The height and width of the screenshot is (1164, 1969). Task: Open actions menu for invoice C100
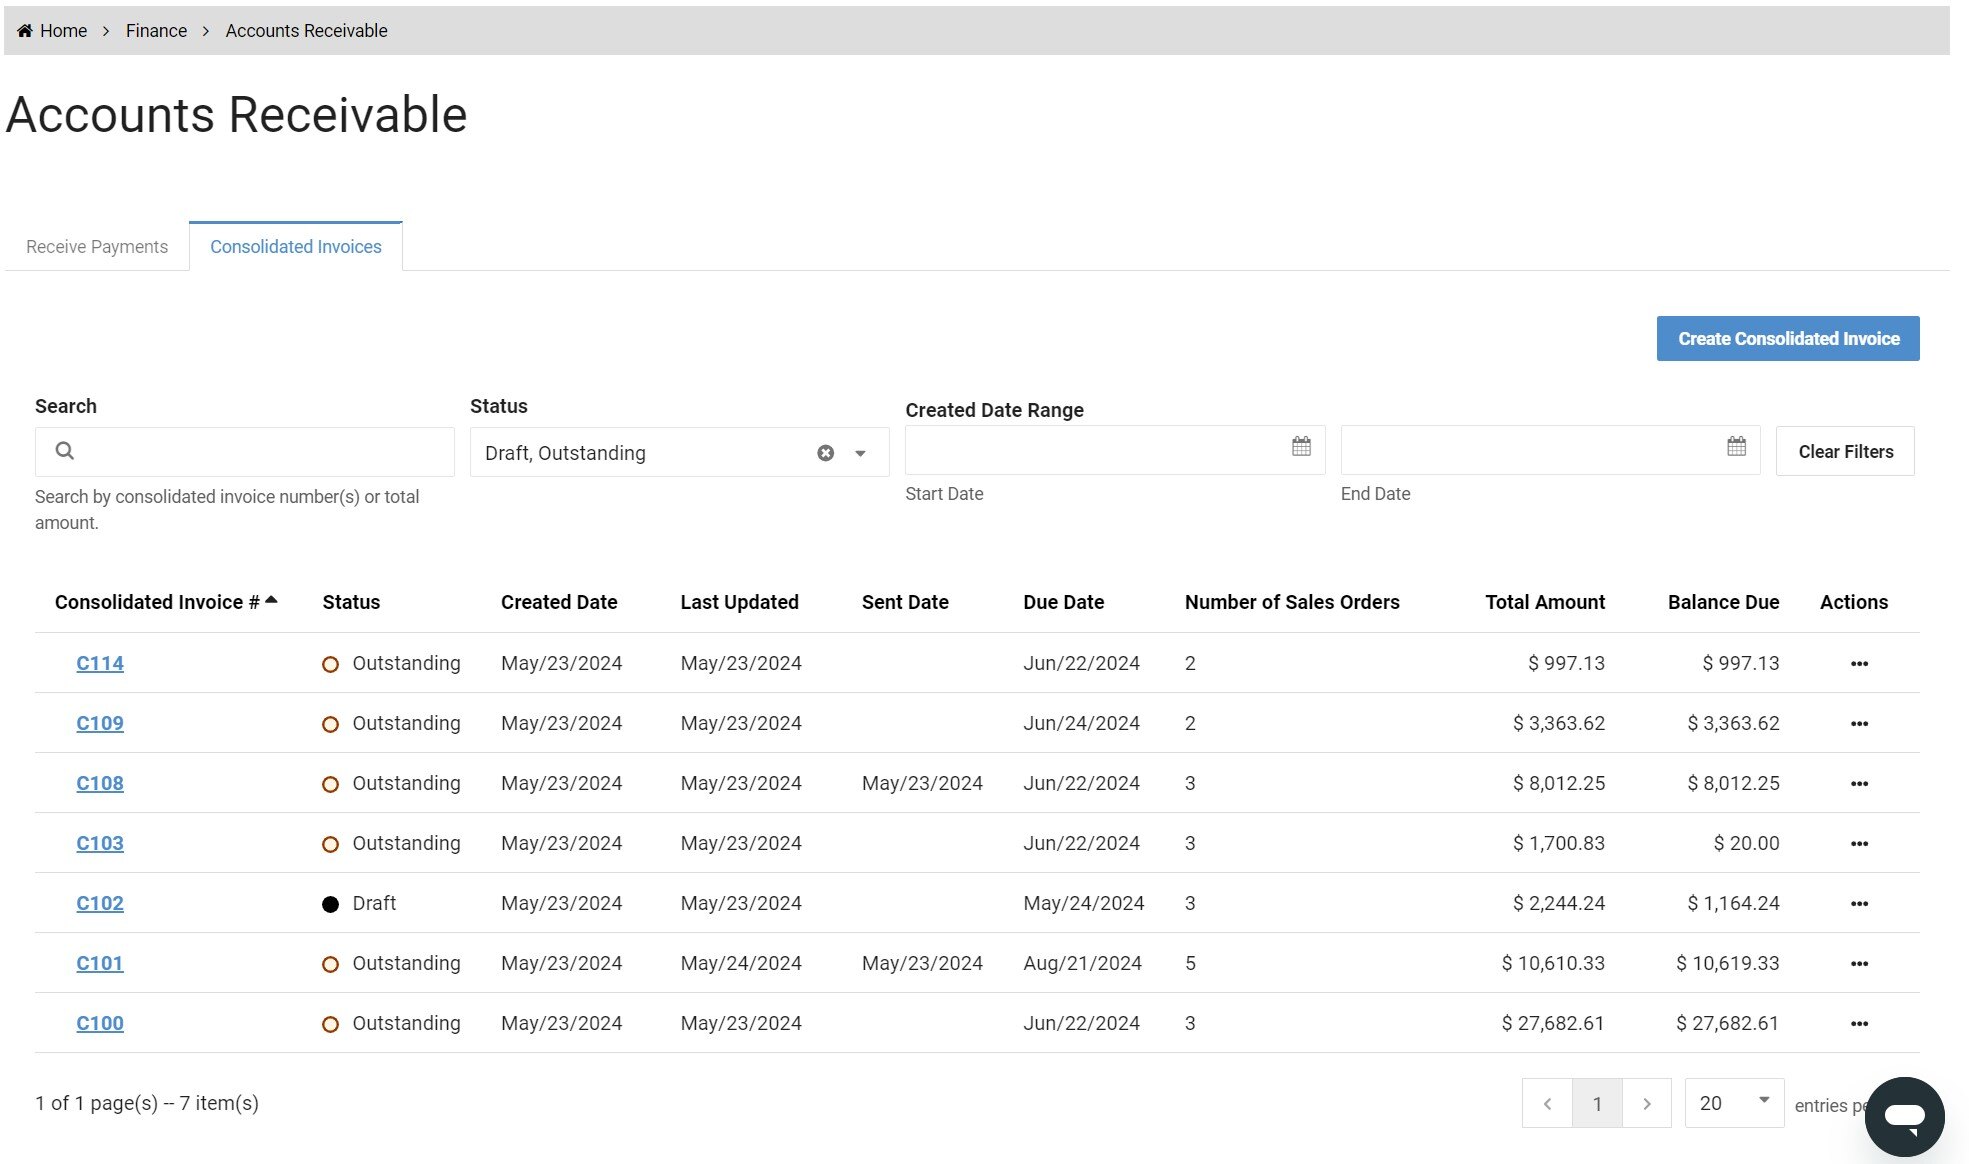coord(1859,1024)
